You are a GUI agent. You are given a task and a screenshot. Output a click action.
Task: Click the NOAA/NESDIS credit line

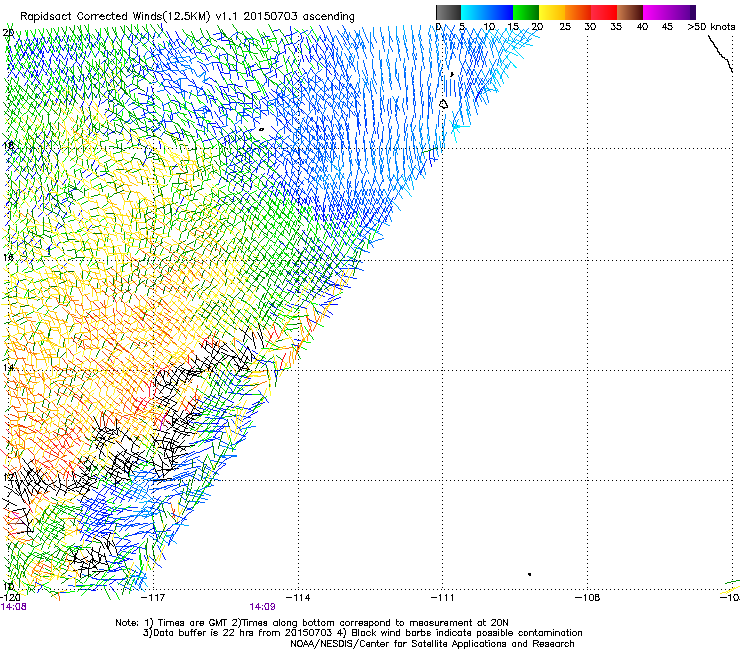(x=432, y=644)
